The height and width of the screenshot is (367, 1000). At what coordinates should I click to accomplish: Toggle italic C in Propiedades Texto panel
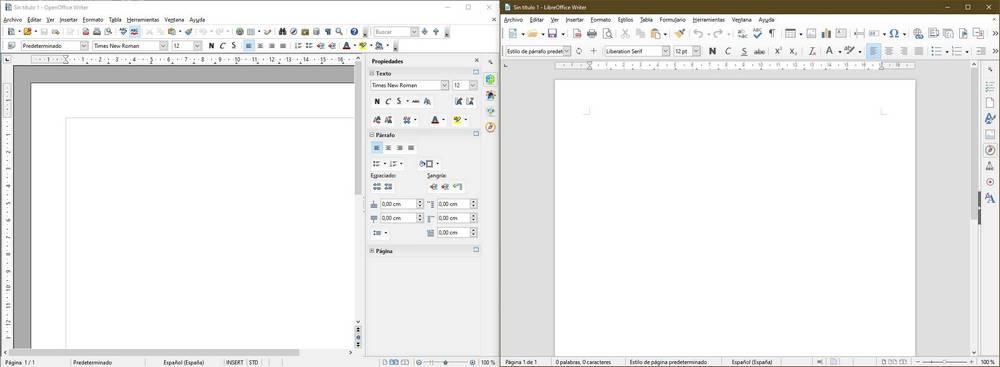[387, 101]
